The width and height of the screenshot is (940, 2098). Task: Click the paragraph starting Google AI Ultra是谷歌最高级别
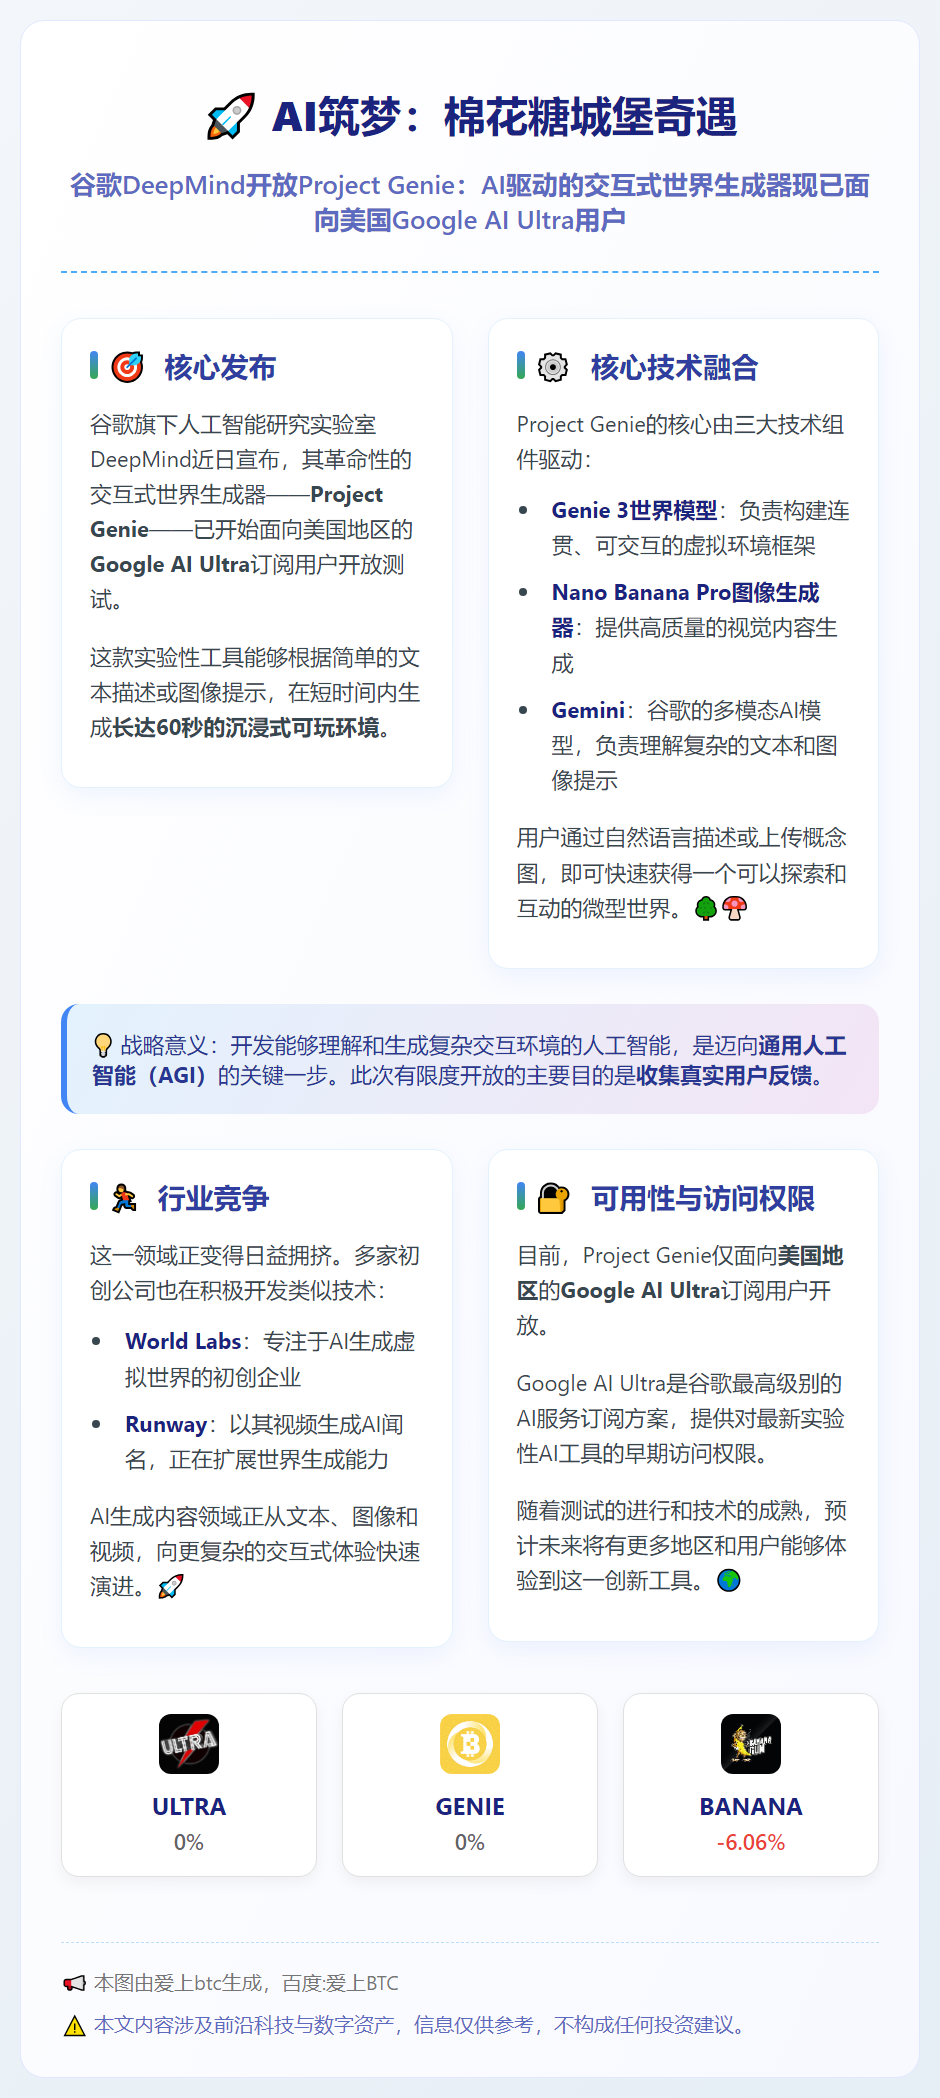point(683,1419)
